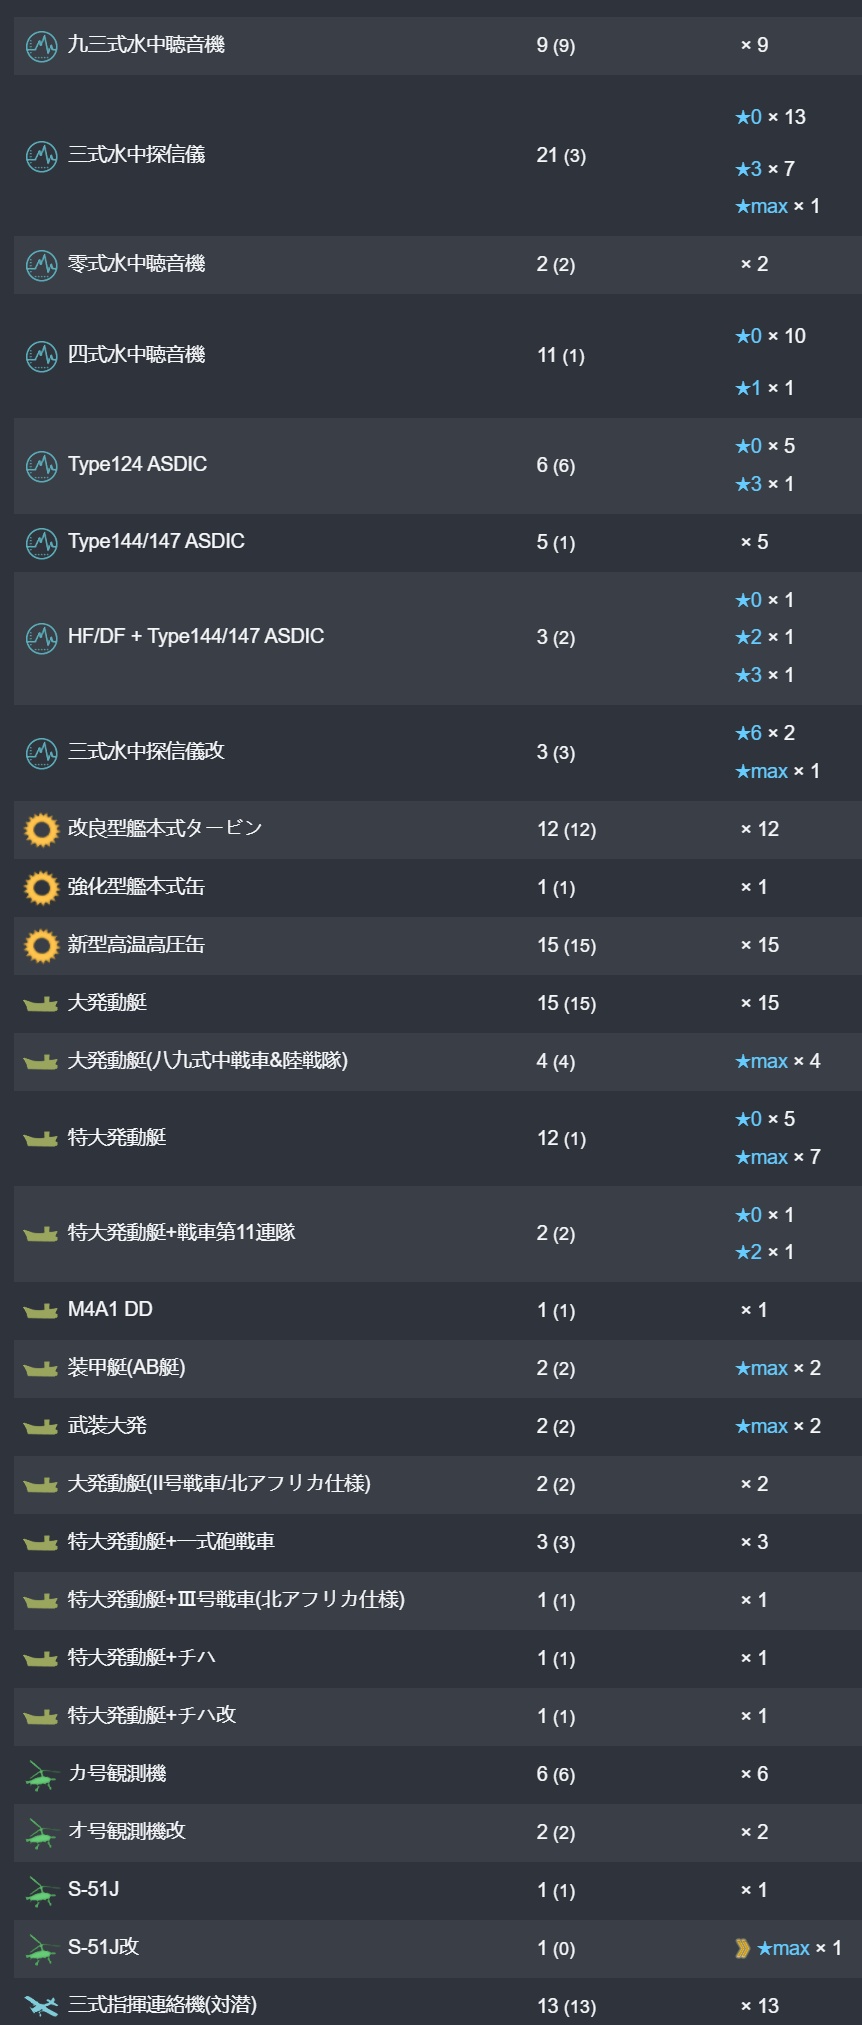Click the ★max × 4 entry for 大発動艇(八九式中戦車&陸戦隊)

coord(777,1061)
